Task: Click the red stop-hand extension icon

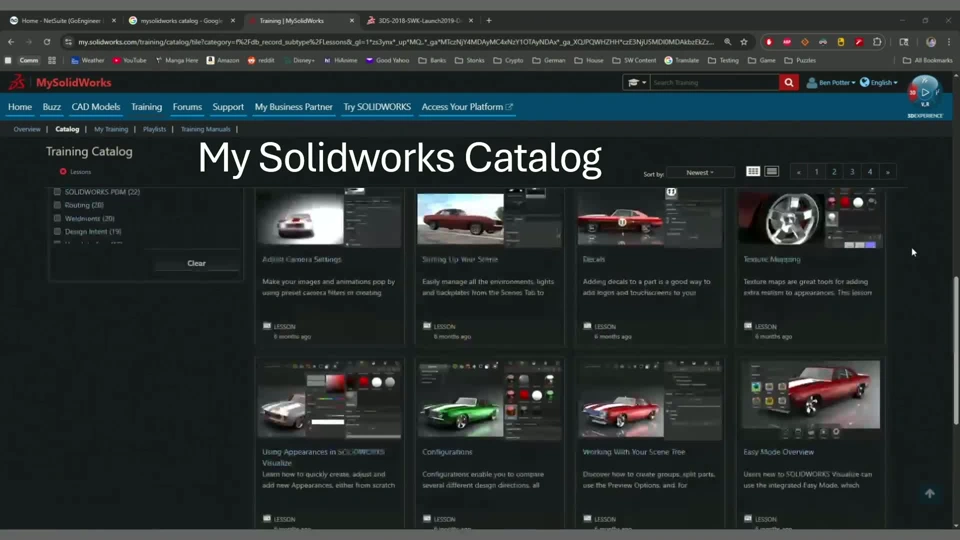Action: [769, 42]
